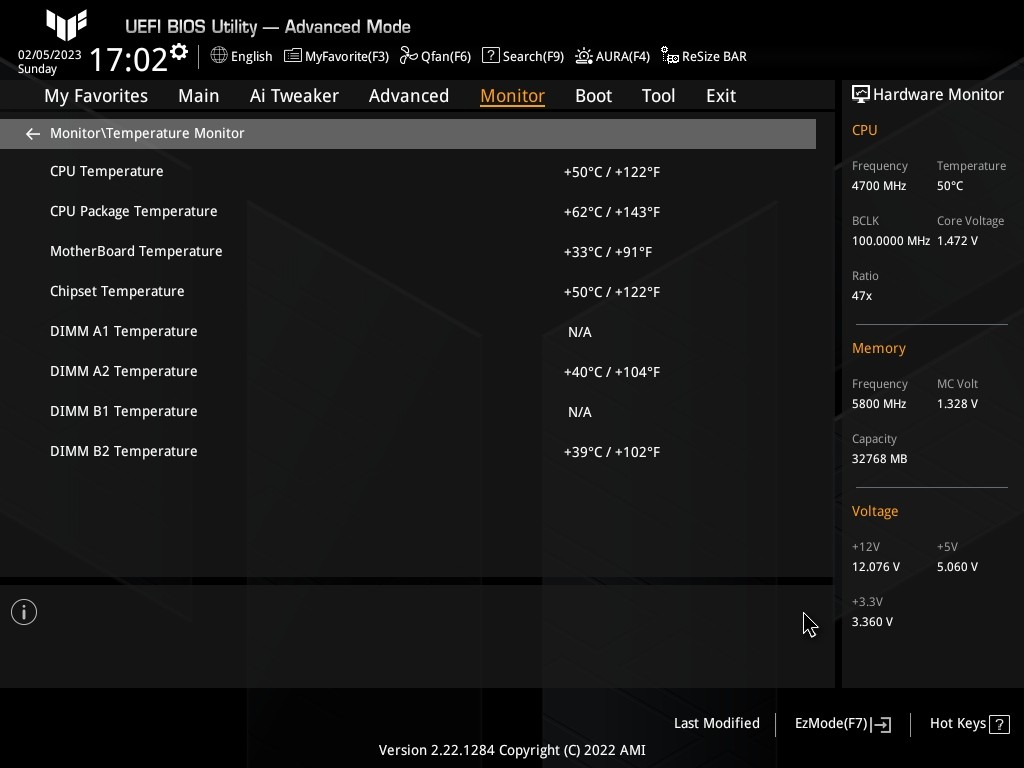Select the CPU Package Temperature row
Image resolution: width=1024 pixels, height=768 pixels.
134,212
